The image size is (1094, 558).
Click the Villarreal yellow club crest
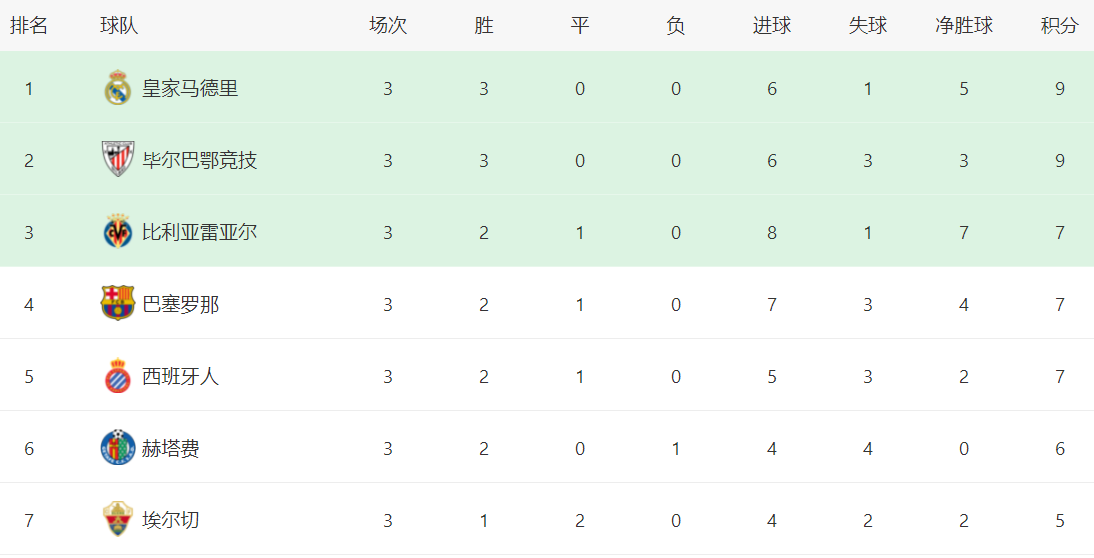click(118, 232)
